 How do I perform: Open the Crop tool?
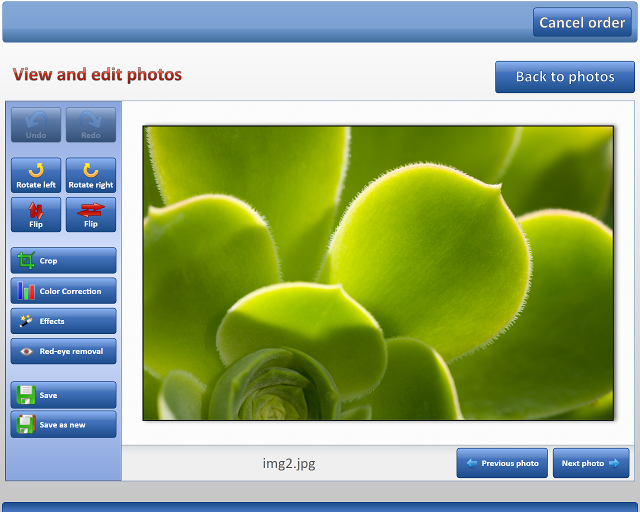(64, 260)
